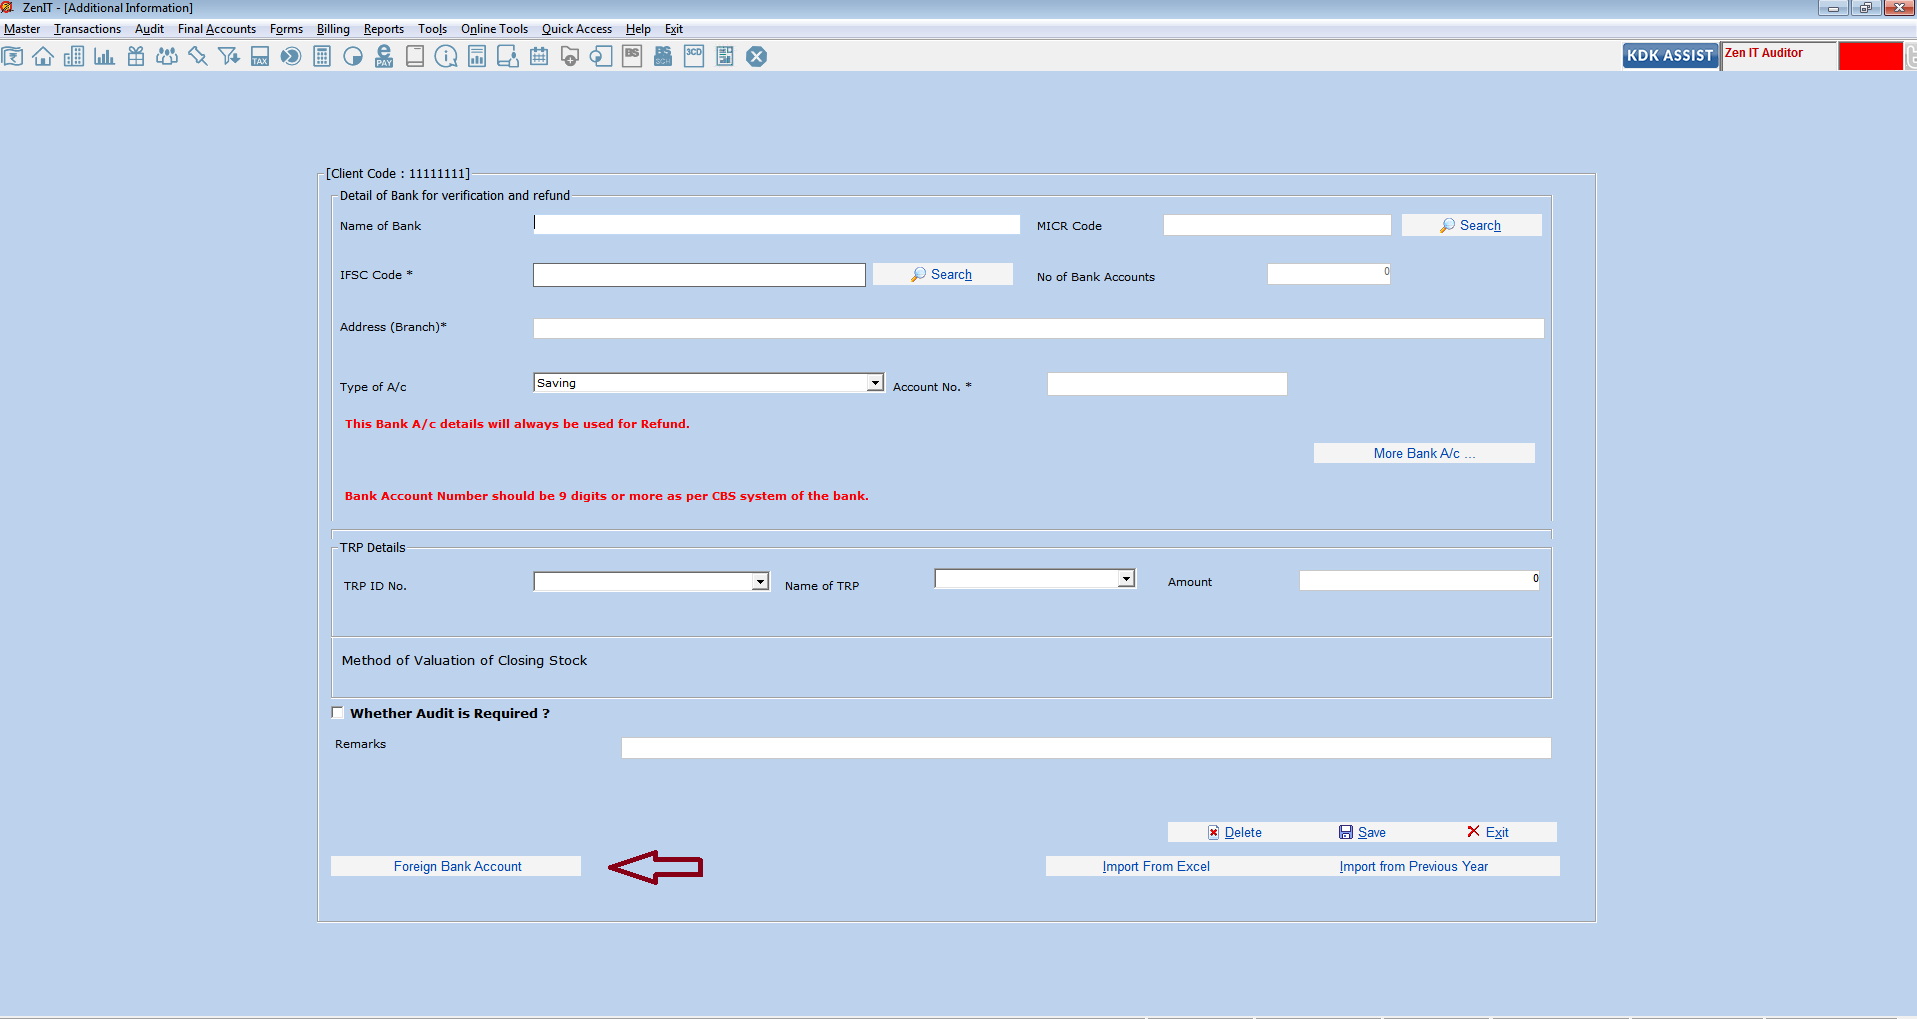
Task: Open the book toolbar icon
Action: pyautogui.click(x=415, y=57)
